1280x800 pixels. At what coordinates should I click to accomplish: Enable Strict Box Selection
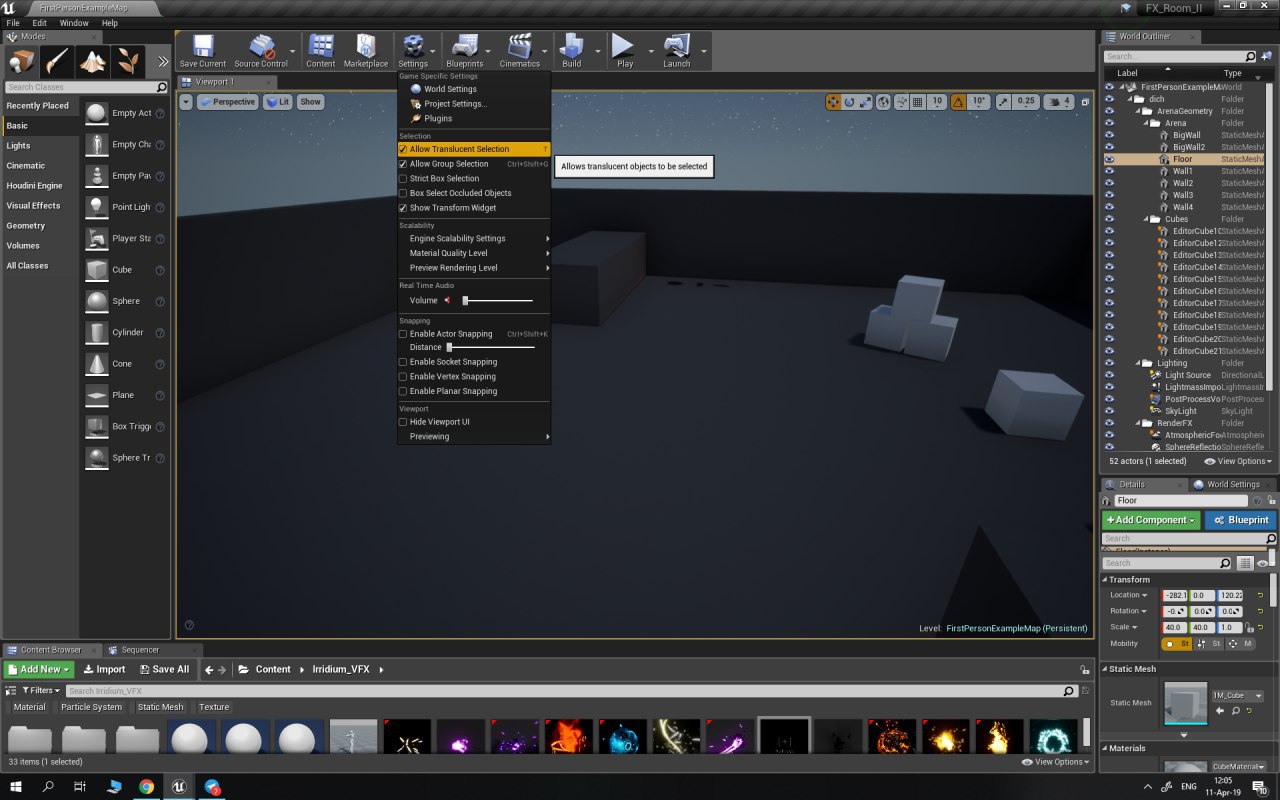(x=403, y=179)
